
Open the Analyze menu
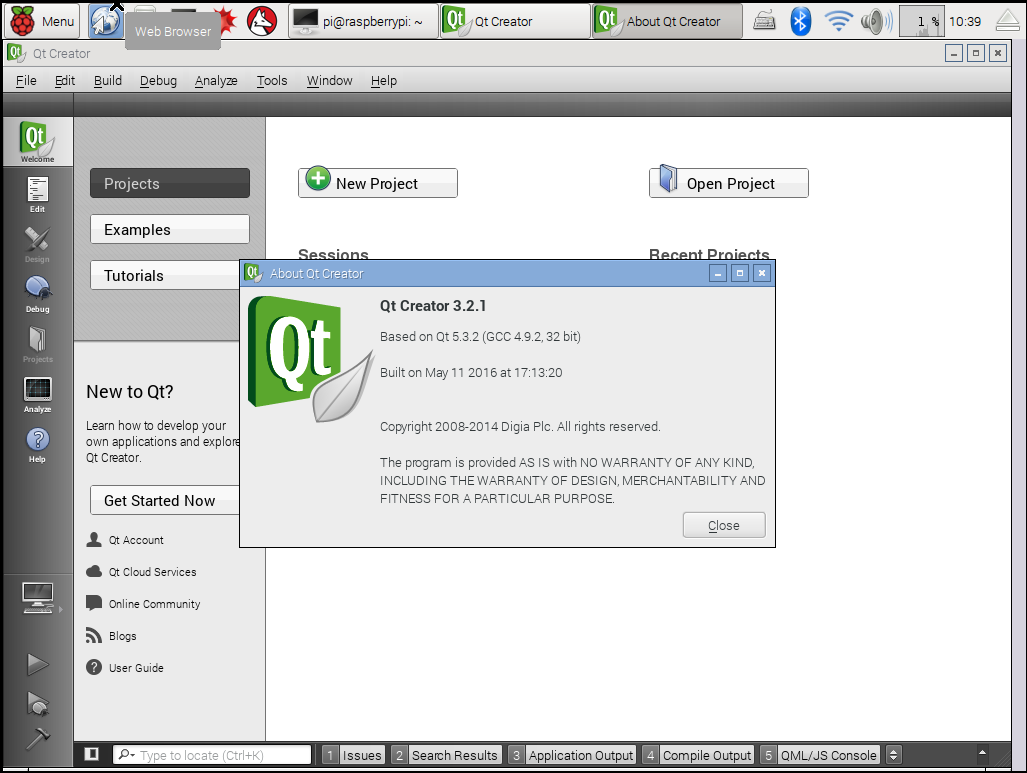[x=216, y=81]
